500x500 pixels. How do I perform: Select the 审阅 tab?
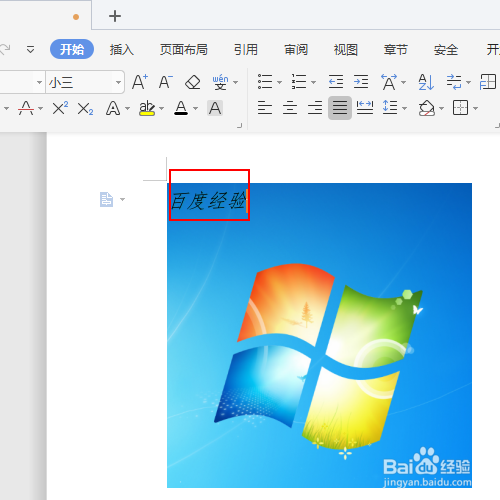[296, 50]
